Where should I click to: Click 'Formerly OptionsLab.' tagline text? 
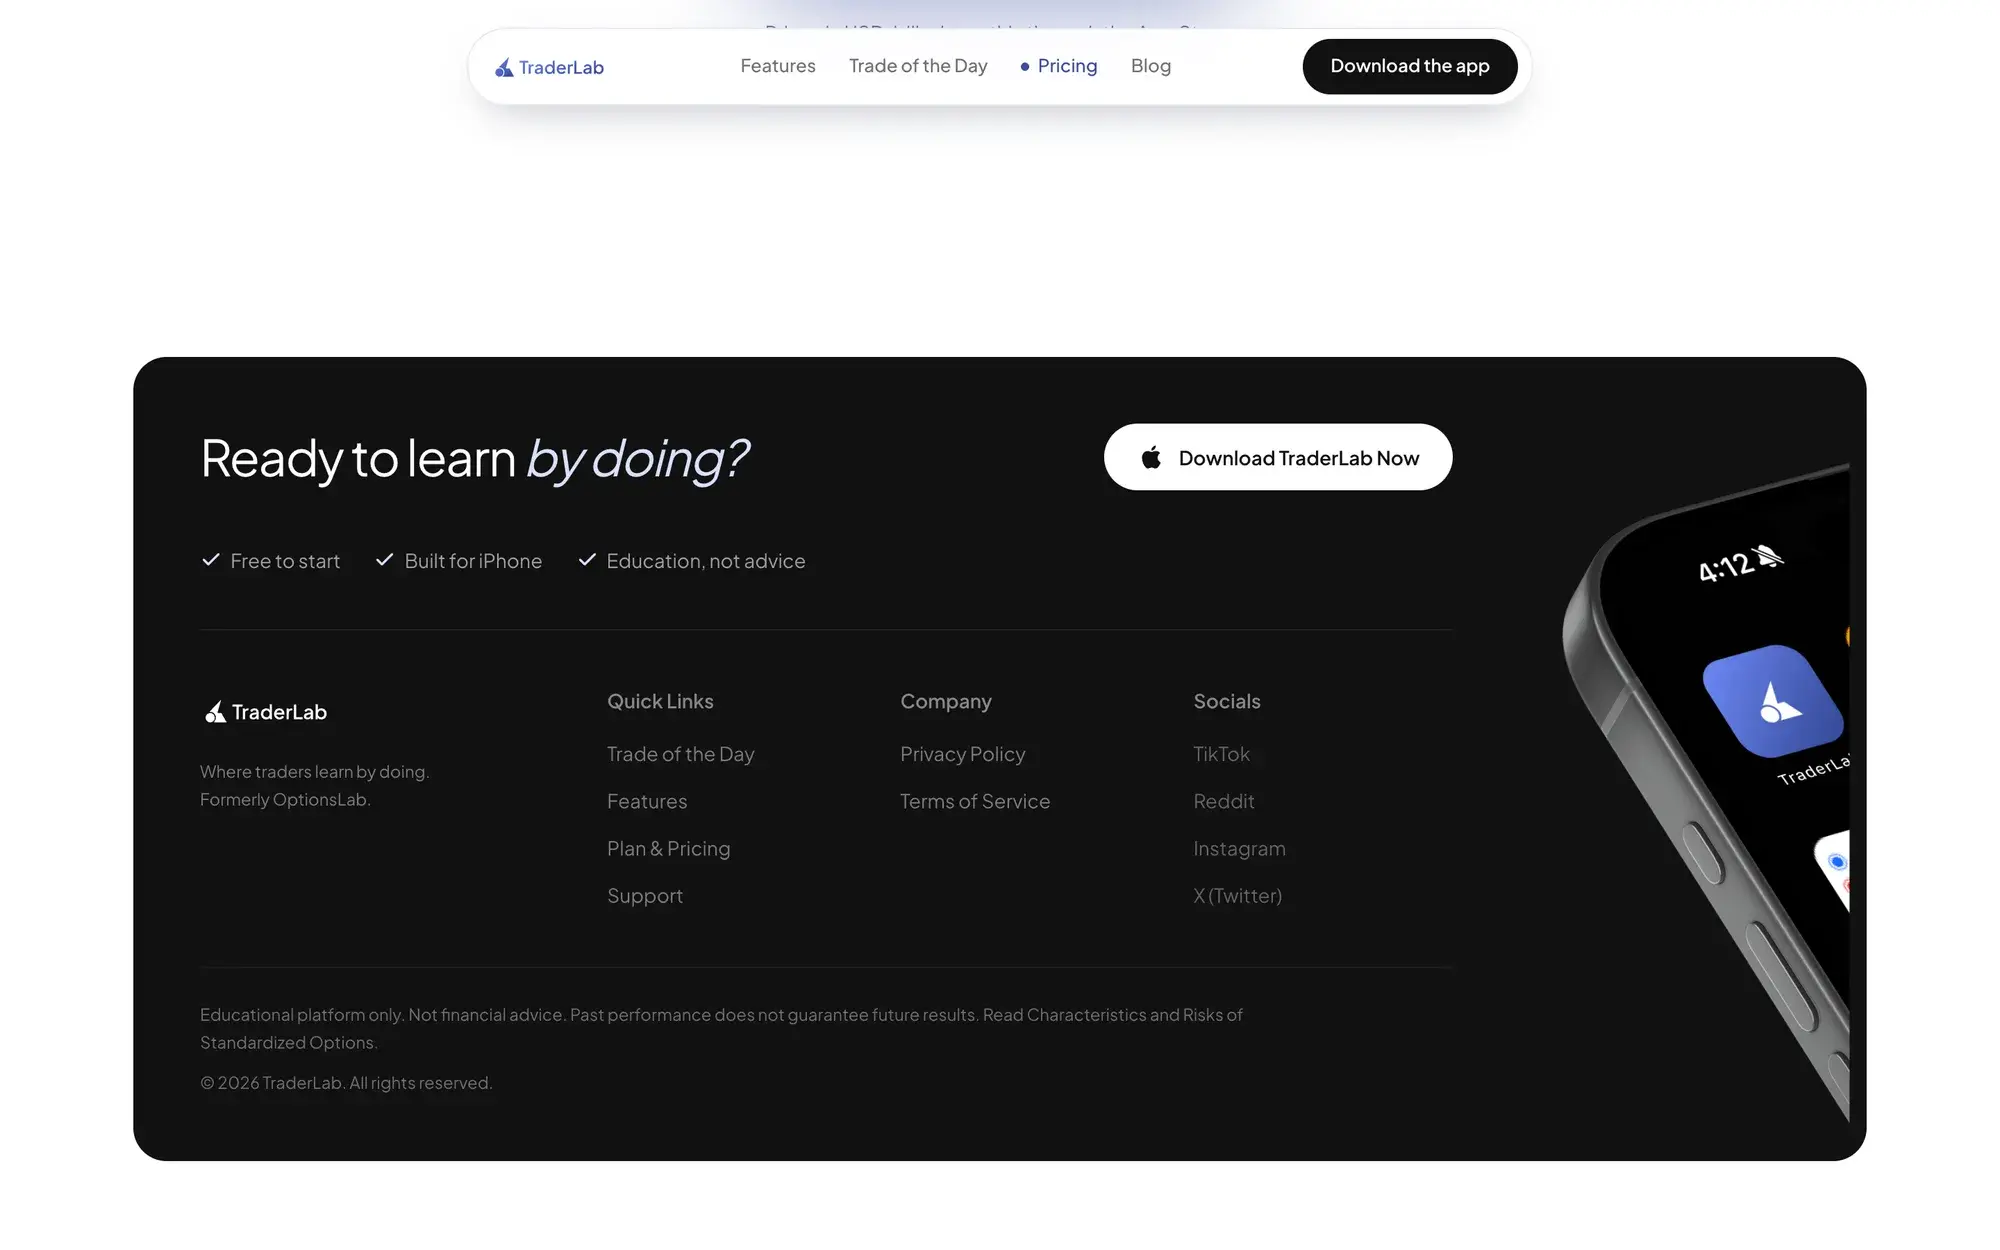click(285, 799)
